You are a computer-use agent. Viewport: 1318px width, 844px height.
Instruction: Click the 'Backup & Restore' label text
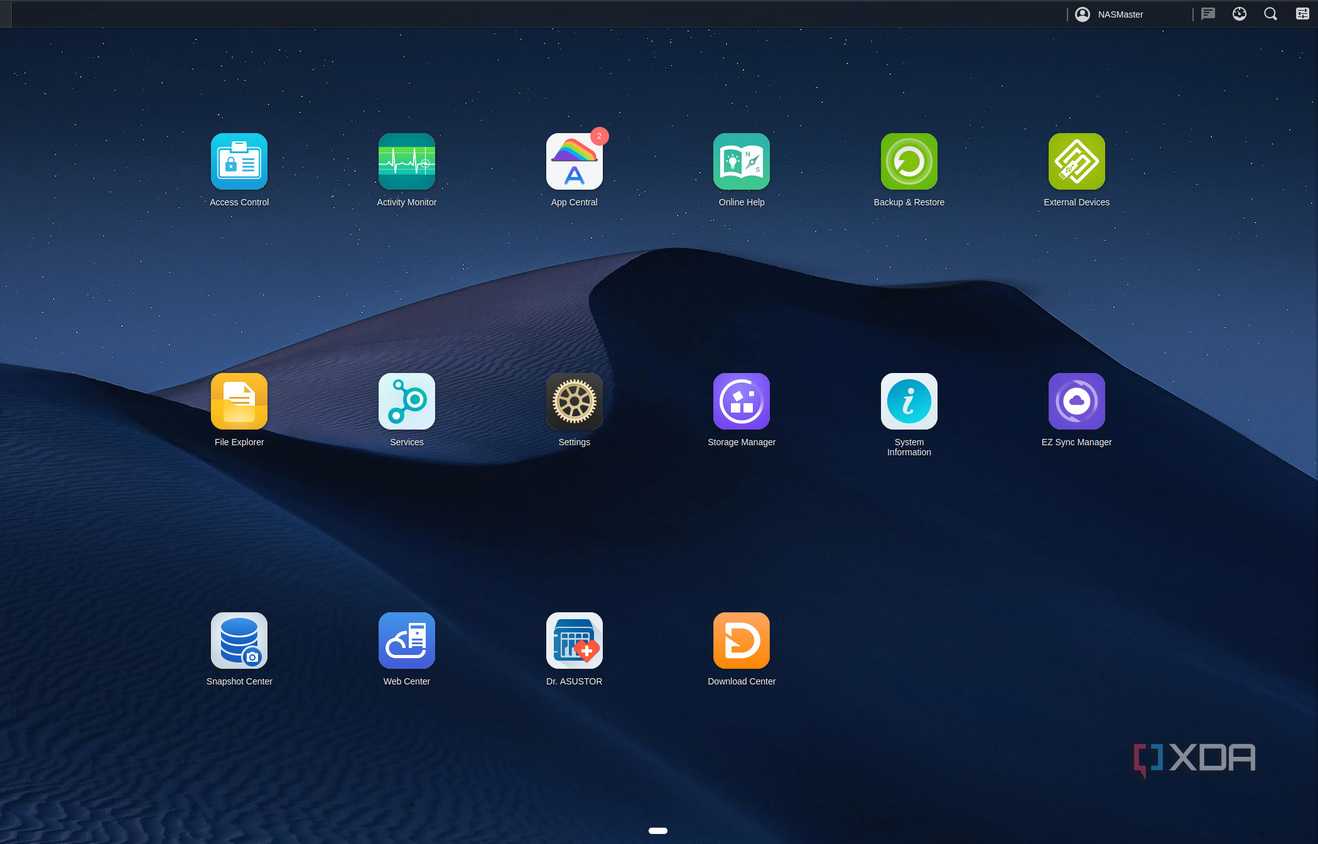[909, 202]
